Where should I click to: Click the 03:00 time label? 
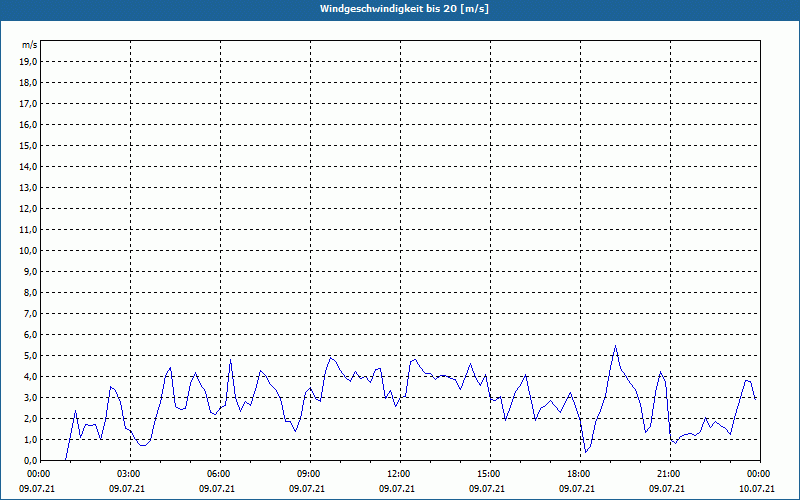[x=131, y=474]
